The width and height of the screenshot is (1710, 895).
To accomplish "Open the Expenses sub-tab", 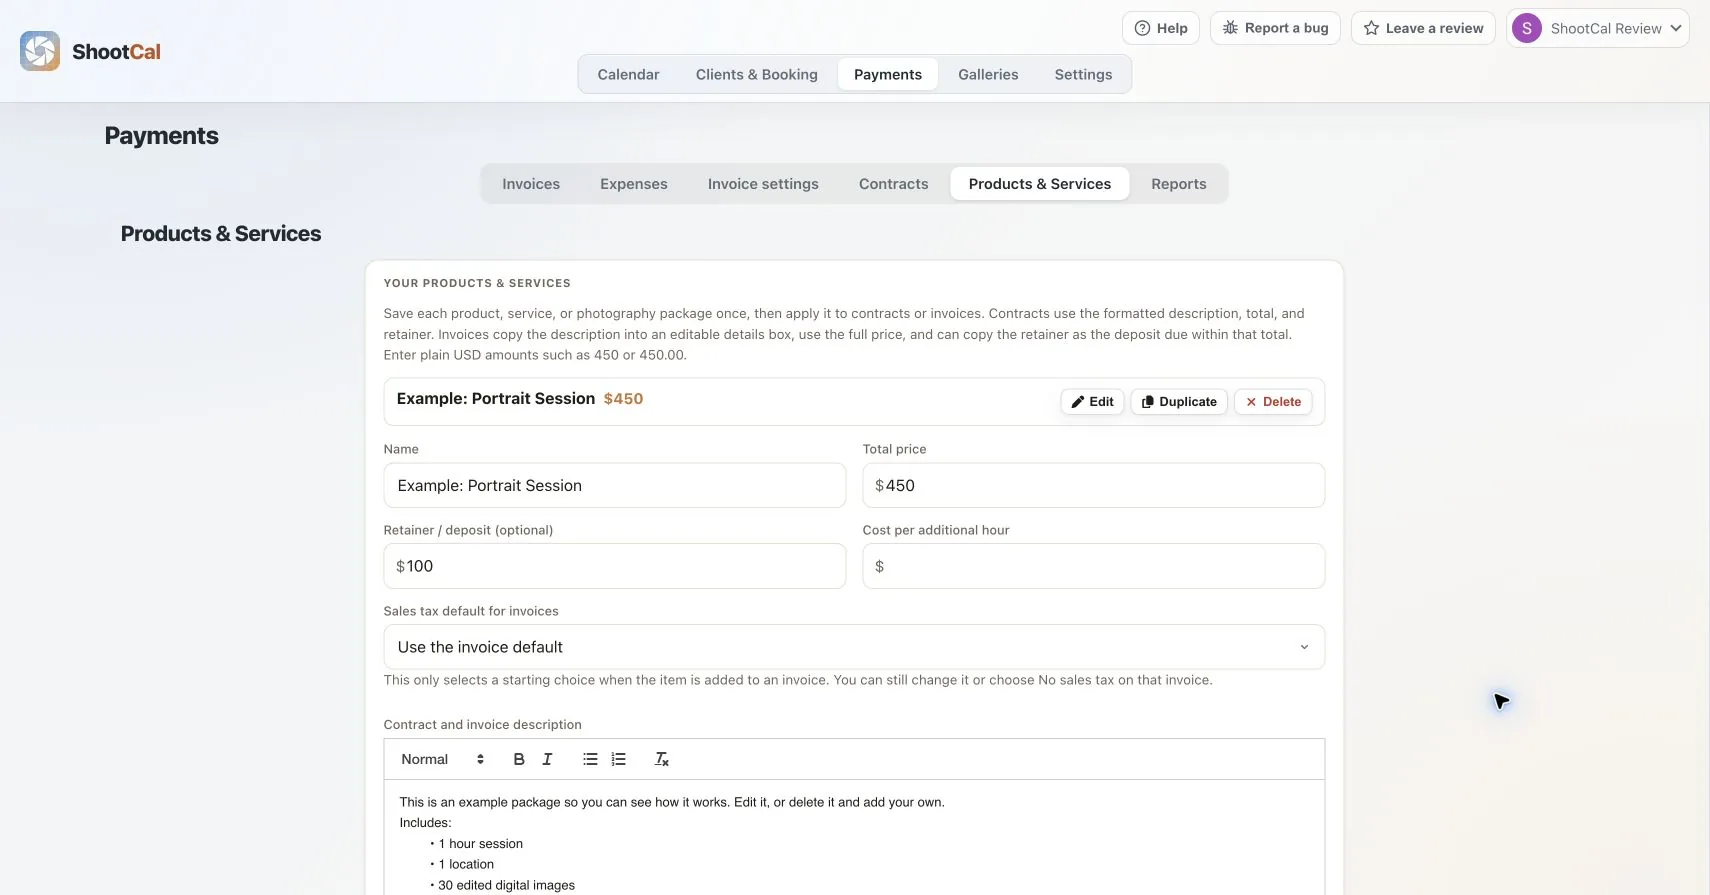I will pos(634,184).
